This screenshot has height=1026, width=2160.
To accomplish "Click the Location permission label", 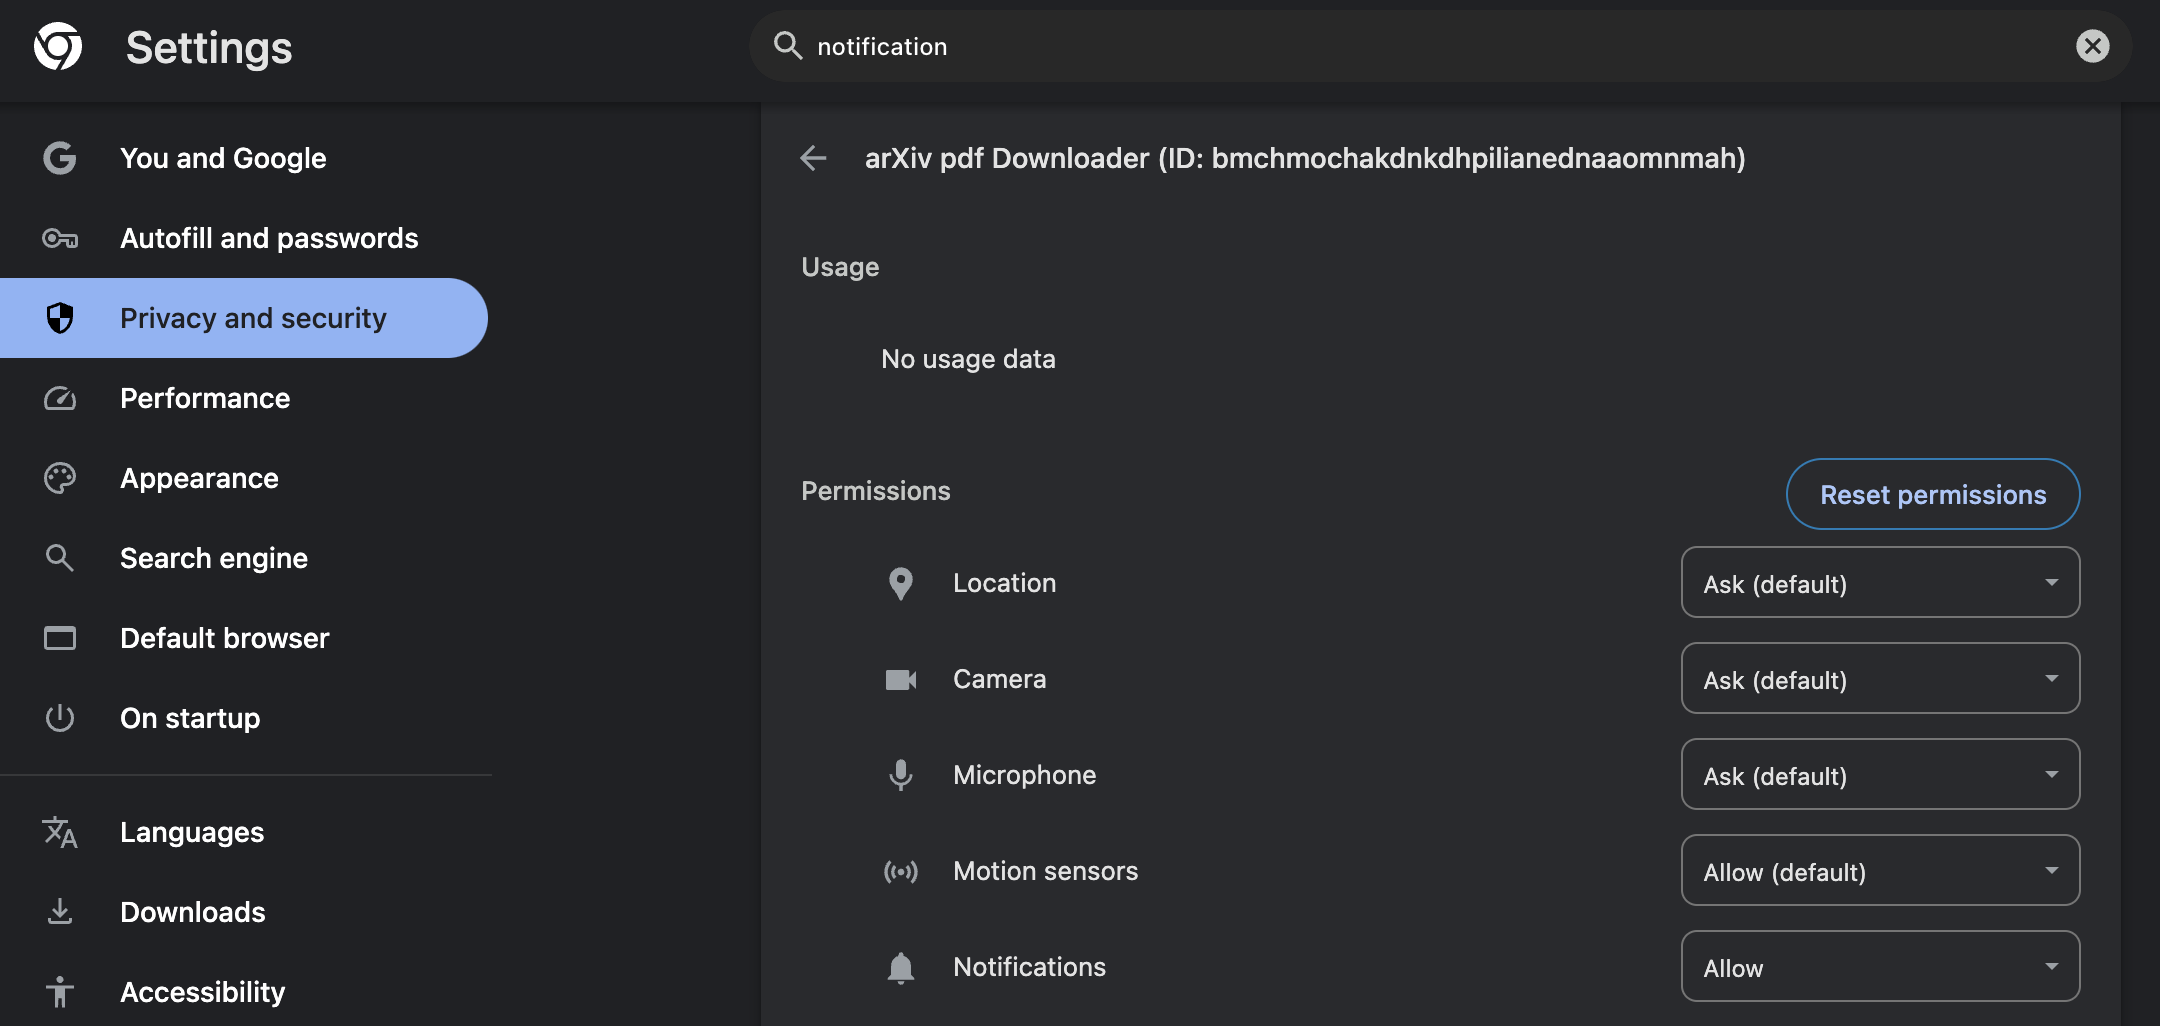I will (x=1004, y=583).
